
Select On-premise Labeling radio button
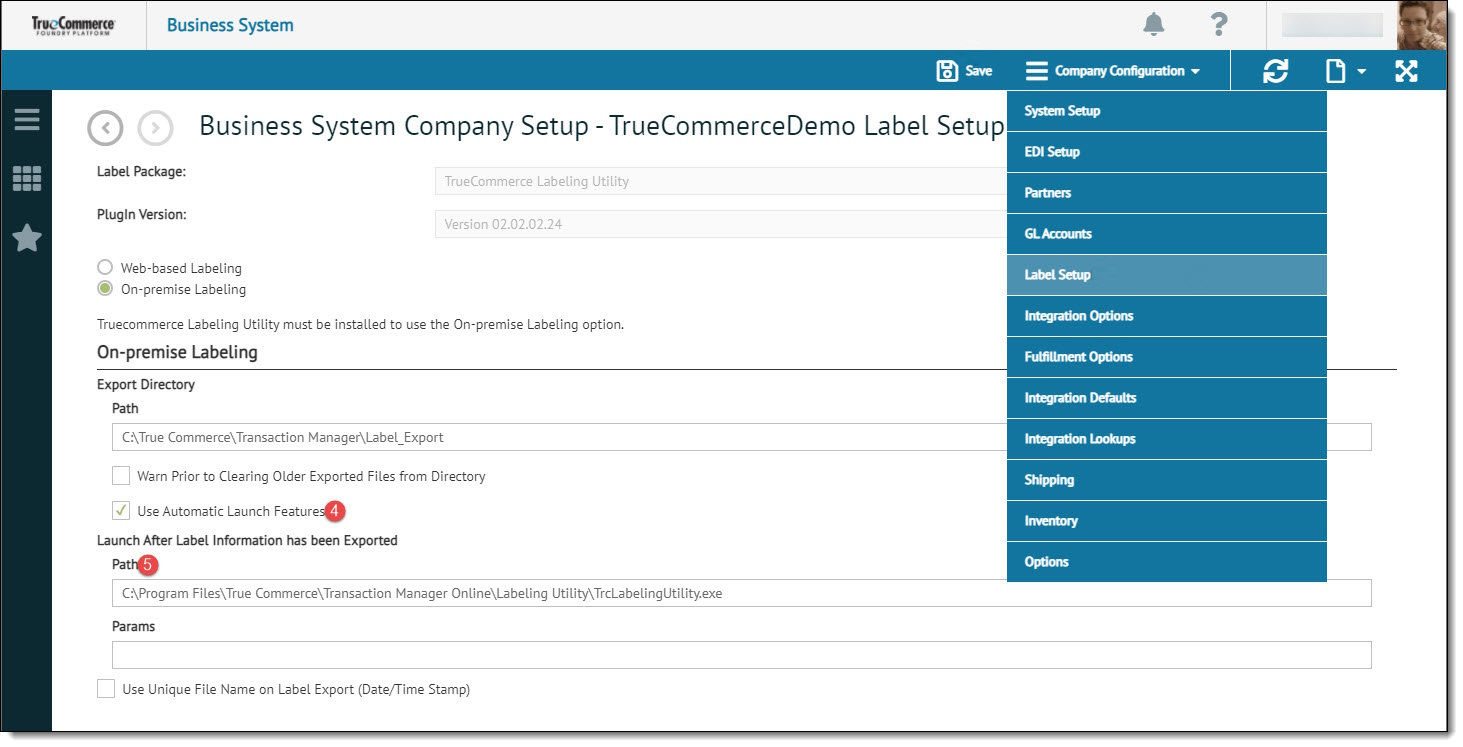point(105,289)
